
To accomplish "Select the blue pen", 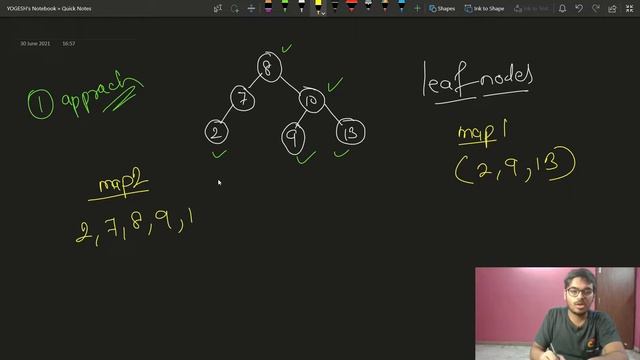I will (x=401, y=7).
